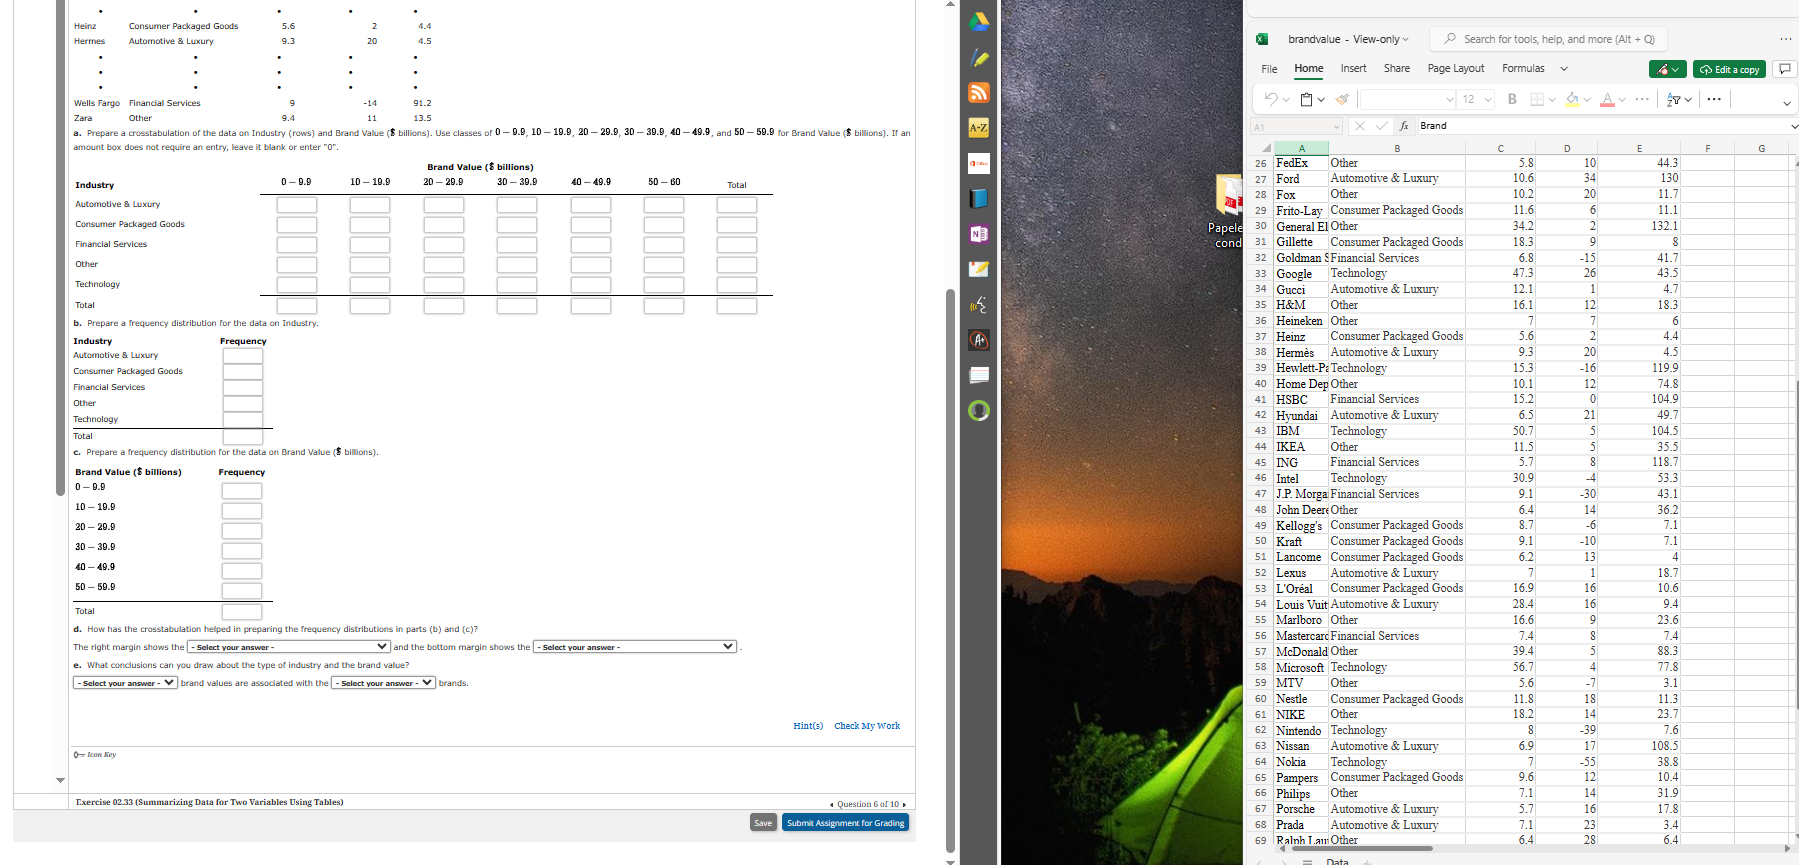This screenshot has height=865, width=1799.
Task: Click the assignment page vertical scrollbar thumb
Action: pyautogui.click(x=950, y=570)
